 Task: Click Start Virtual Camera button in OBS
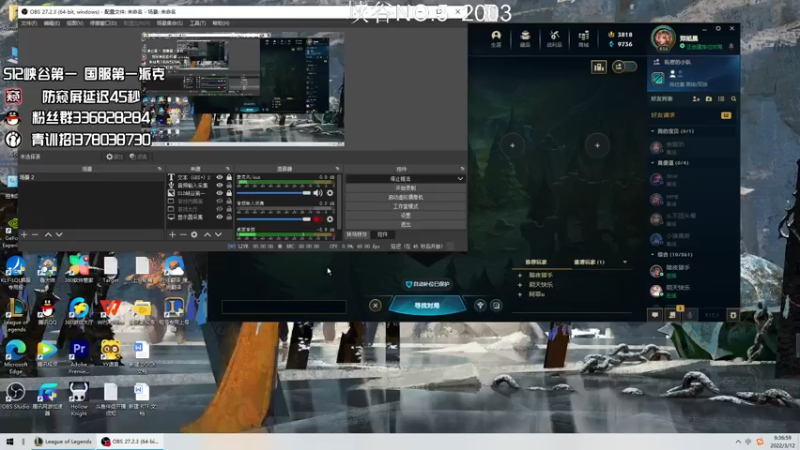click(406, 197)
